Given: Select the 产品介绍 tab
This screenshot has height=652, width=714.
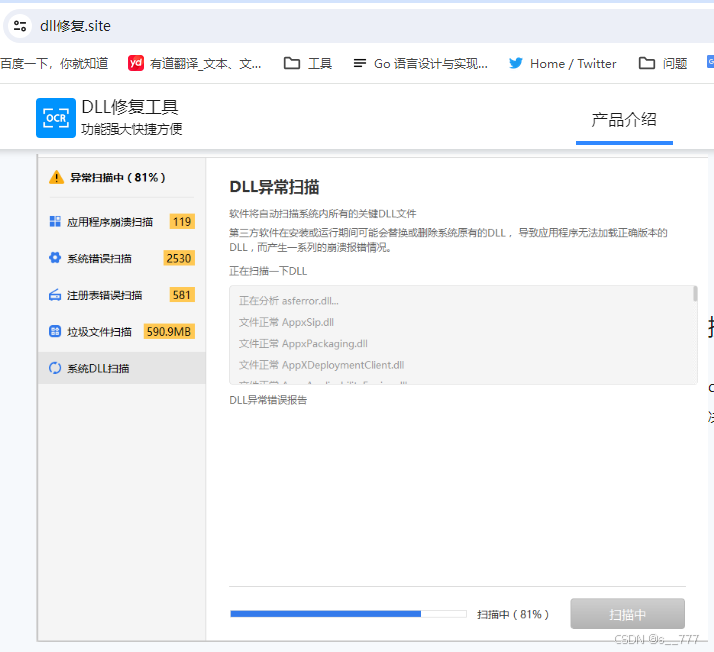Looking at the screenshot, I should 624,120.
